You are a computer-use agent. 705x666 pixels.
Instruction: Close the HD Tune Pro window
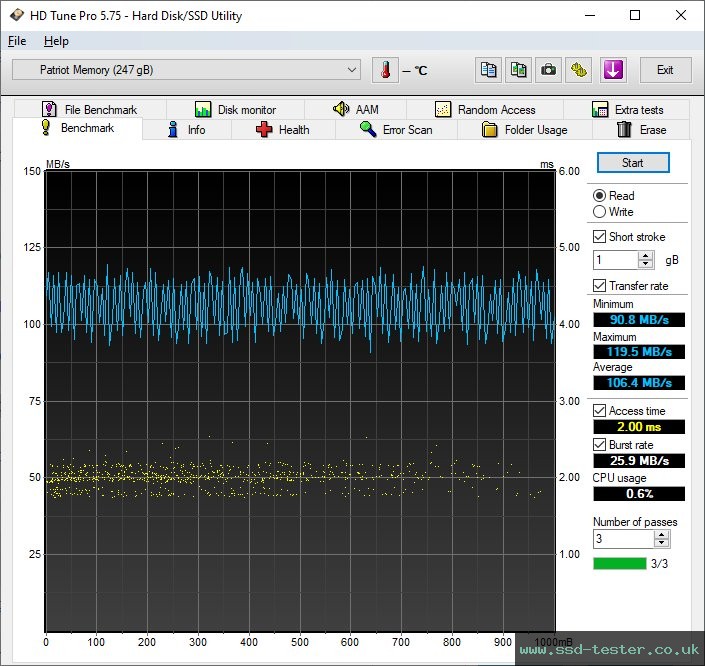(681, 15)
